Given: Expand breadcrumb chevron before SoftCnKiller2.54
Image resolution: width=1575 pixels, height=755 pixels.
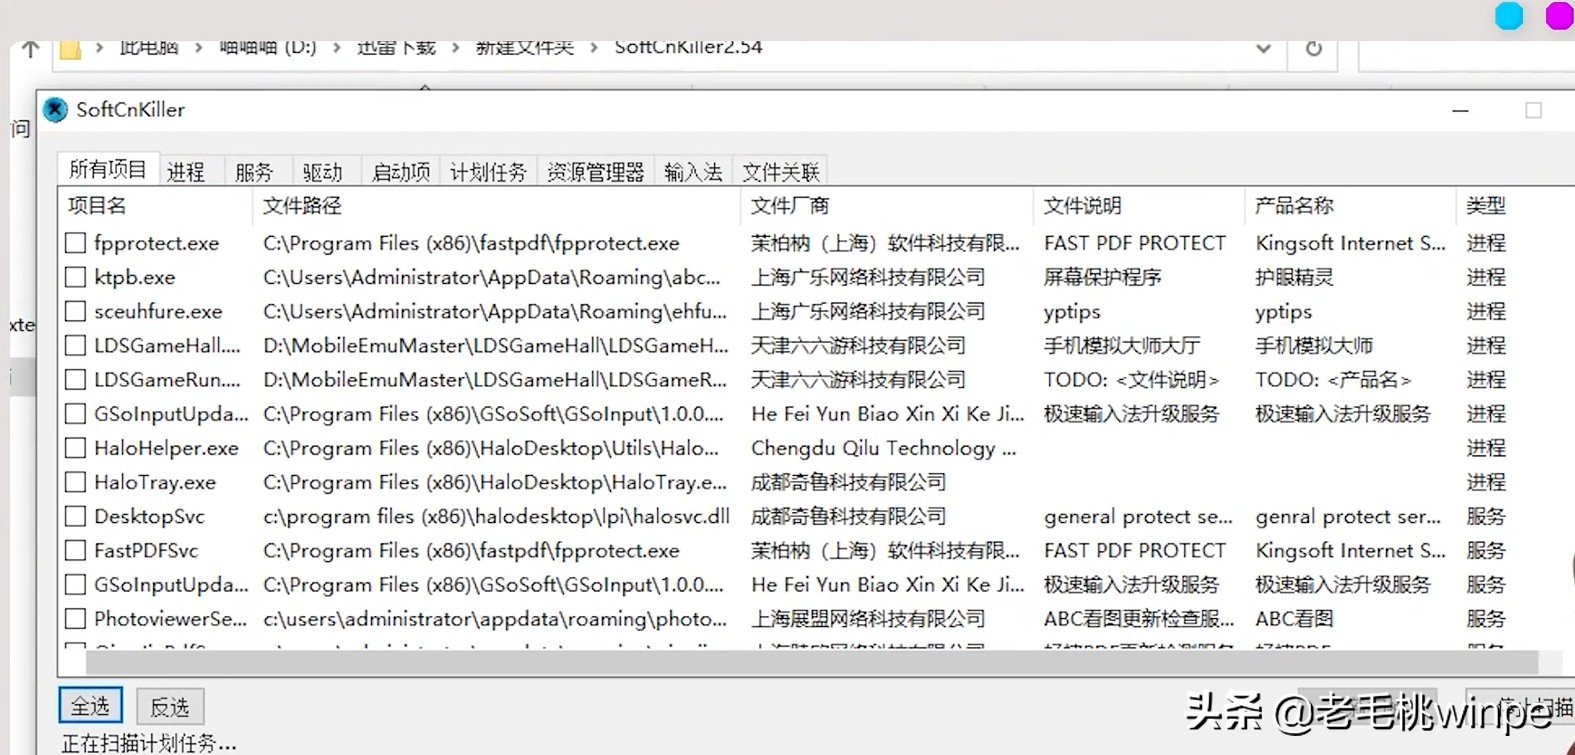Looking at the screenshot, I should point(595,48).
